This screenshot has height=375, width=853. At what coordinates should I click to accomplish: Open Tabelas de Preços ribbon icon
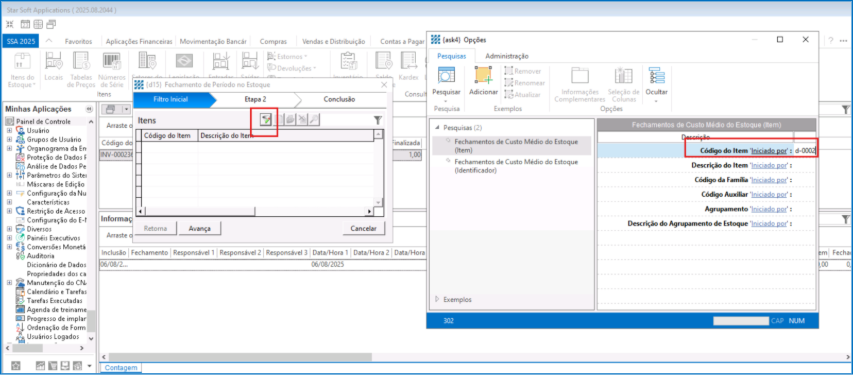(x=81, y=69)
